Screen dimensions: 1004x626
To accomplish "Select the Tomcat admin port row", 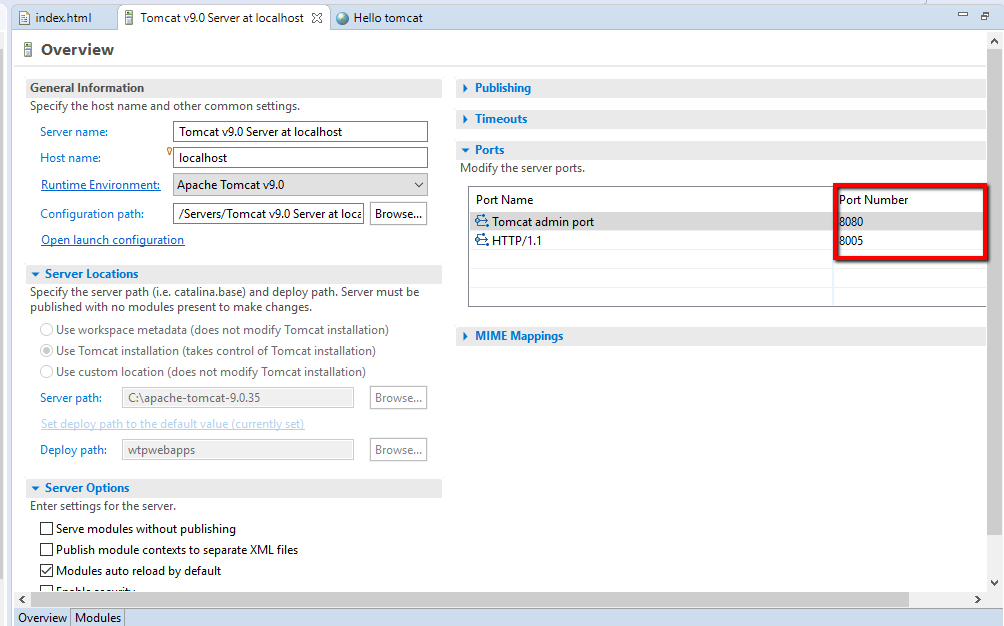I will pyautogui.click(x=727, y=221).
